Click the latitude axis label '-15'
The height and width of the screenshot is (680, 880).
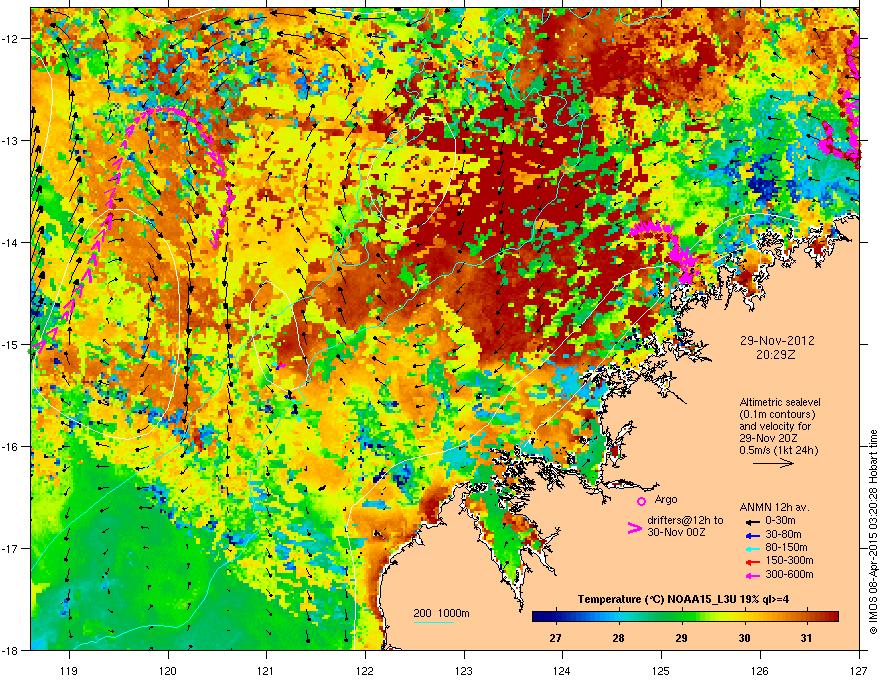point(10,345)
